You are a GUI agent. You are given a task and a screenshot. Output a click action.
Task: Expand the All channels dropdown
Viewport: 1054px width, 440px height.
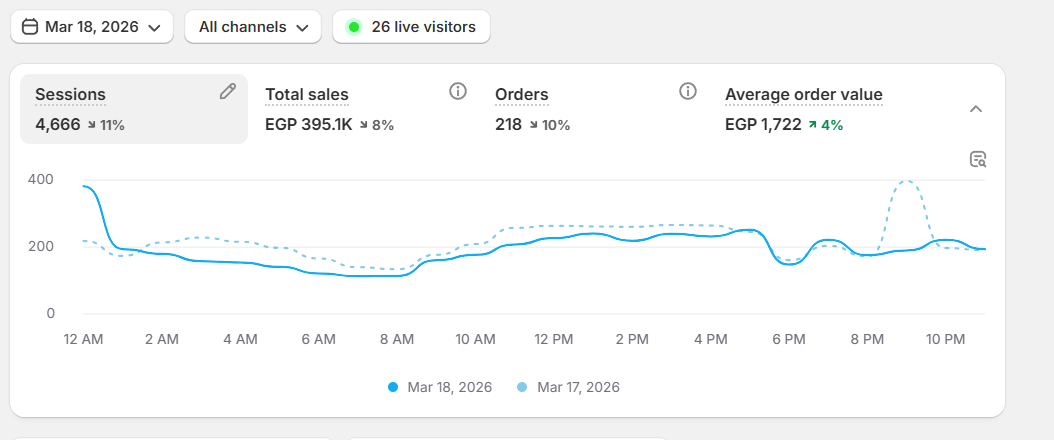(252, 27)
